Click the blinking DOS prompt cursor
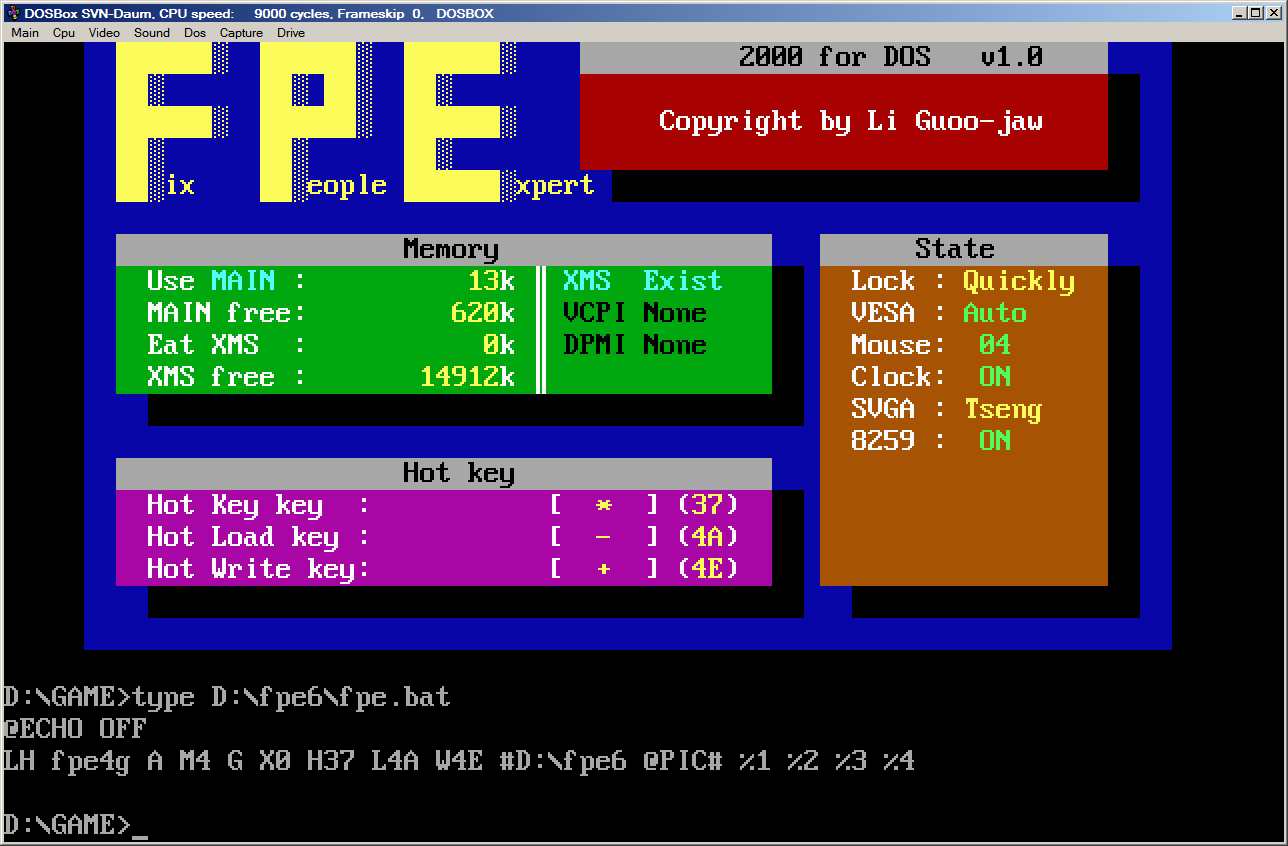1288x846 pixels. tap(140, 836)
